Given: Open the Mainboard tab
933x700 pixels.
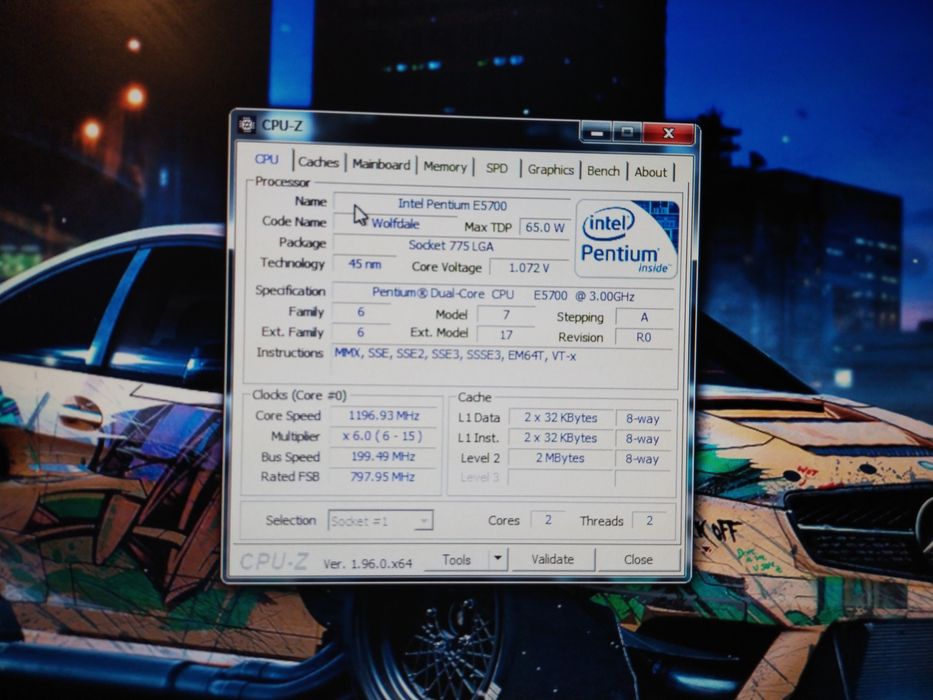Looking at the screenshot, I should click(381, 164).
